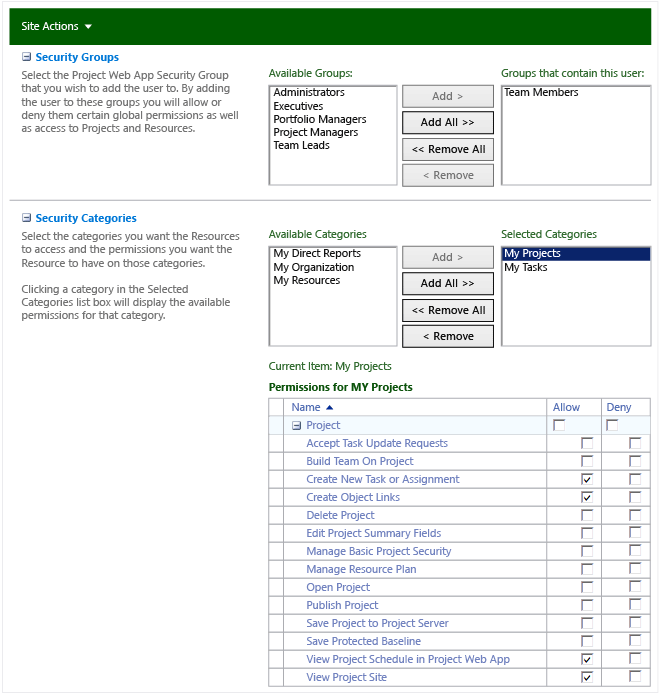Click the Deny column header
The image size is (660, 694).
[x=618, y=407]
